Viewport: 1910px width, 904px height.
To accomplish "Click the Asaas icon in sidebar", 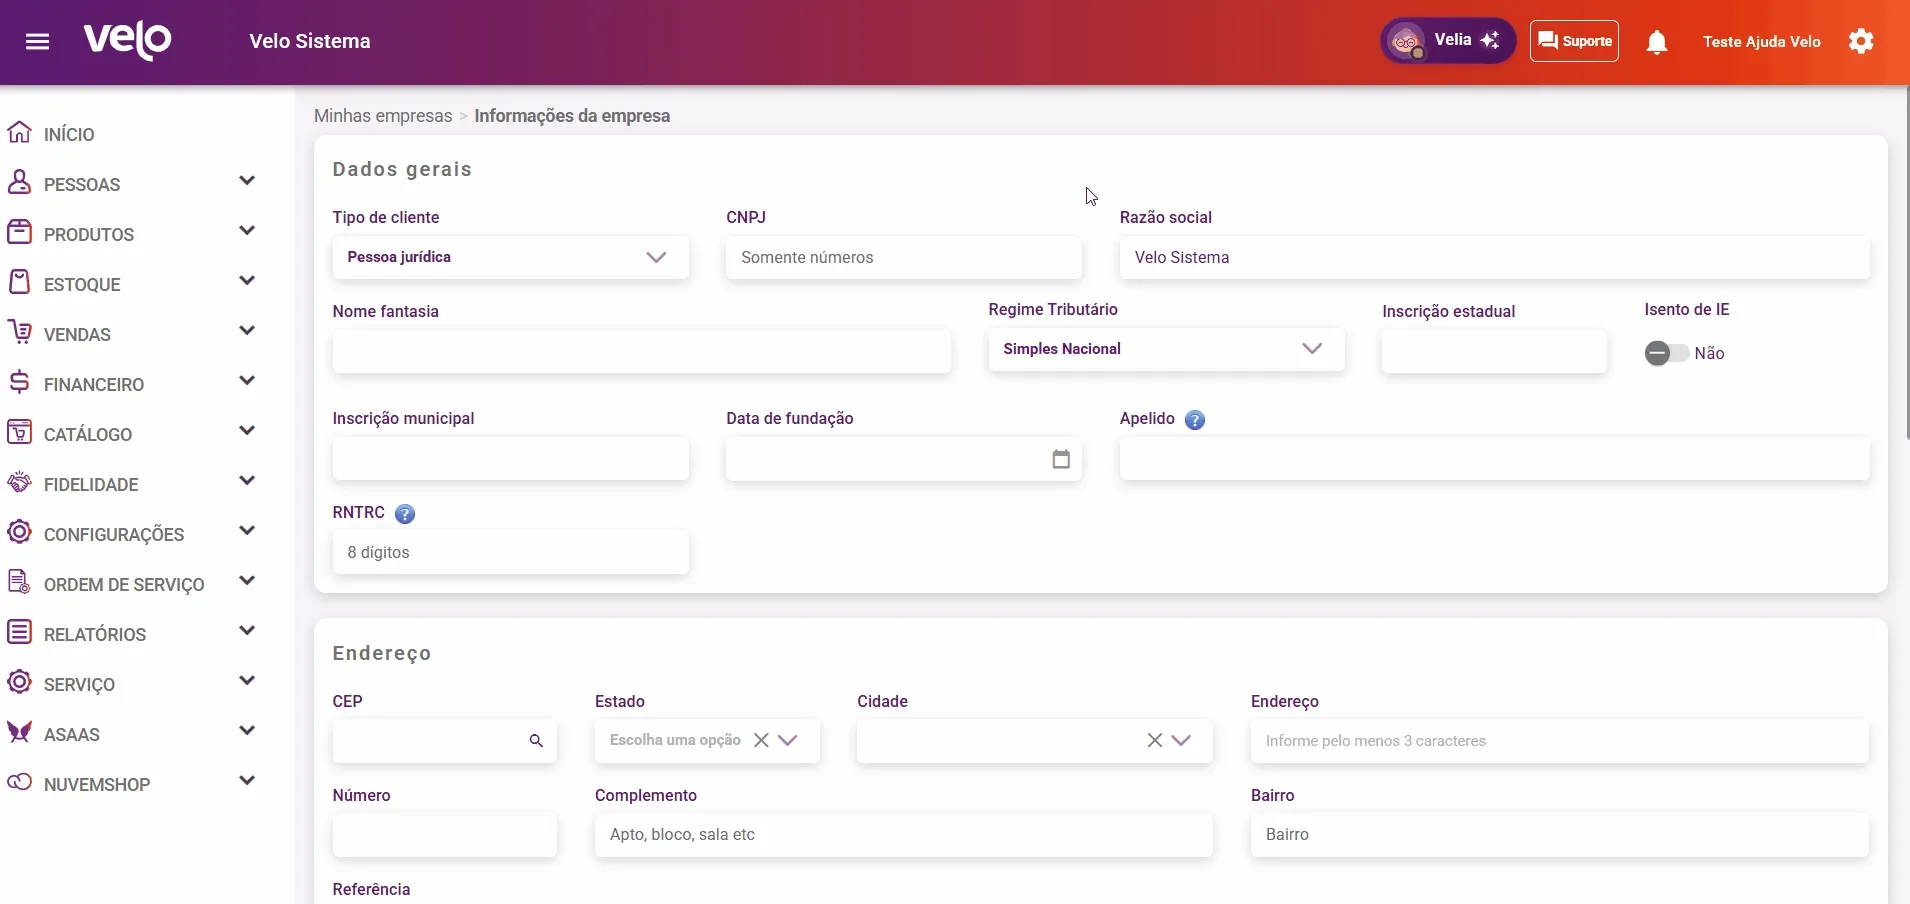I will 19,732.
